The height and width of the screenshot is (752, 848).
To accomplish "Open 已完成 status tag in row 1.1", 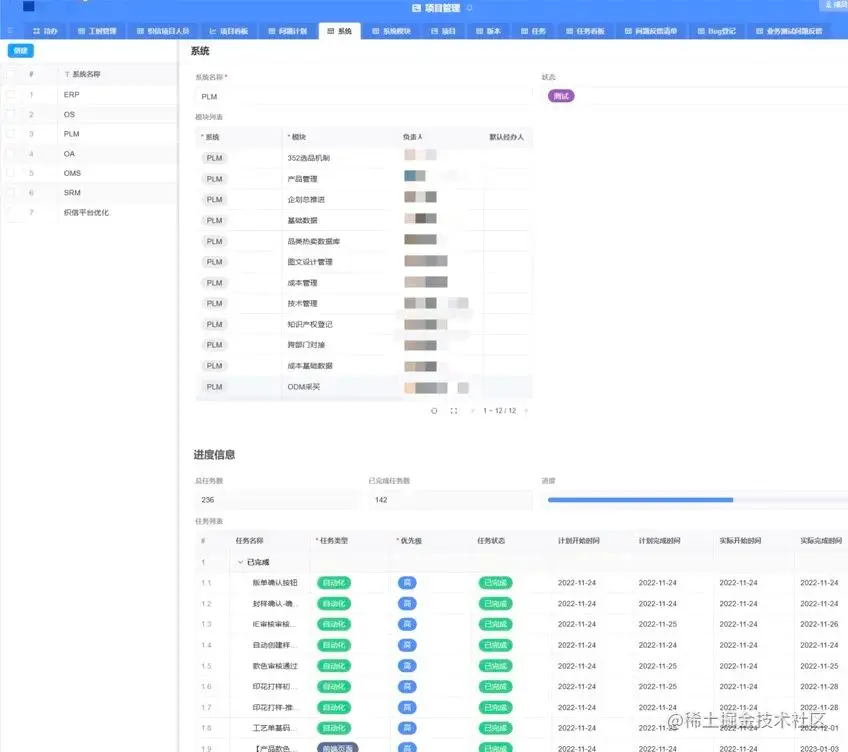I will [x=495, y=583].
